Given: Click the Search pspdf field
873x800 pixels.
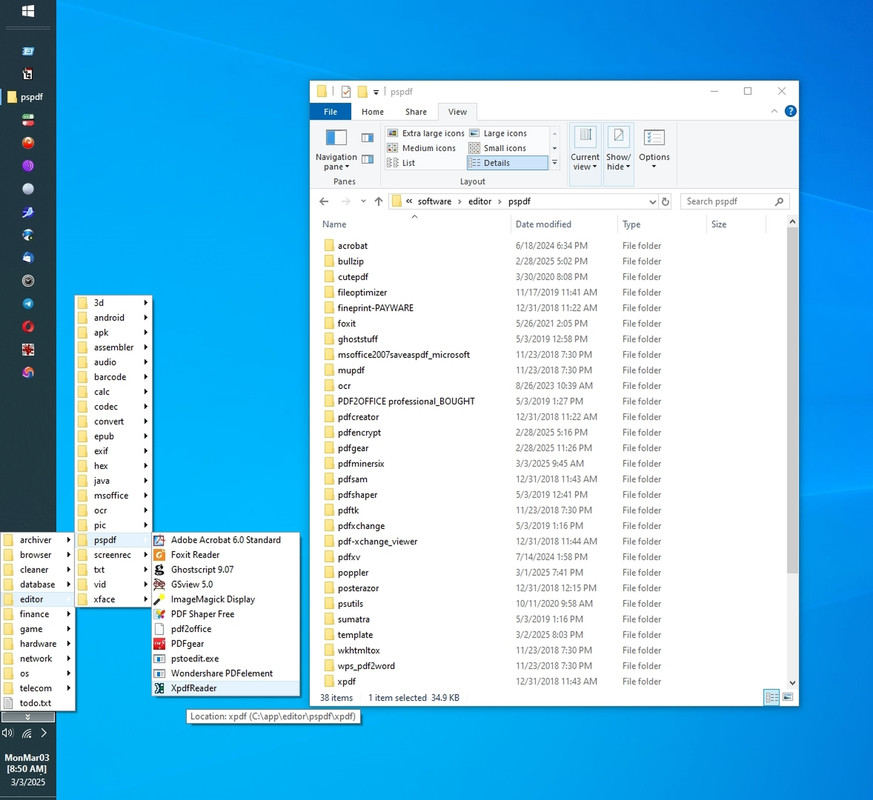Looking at the screenshot, I should [734, 202].
